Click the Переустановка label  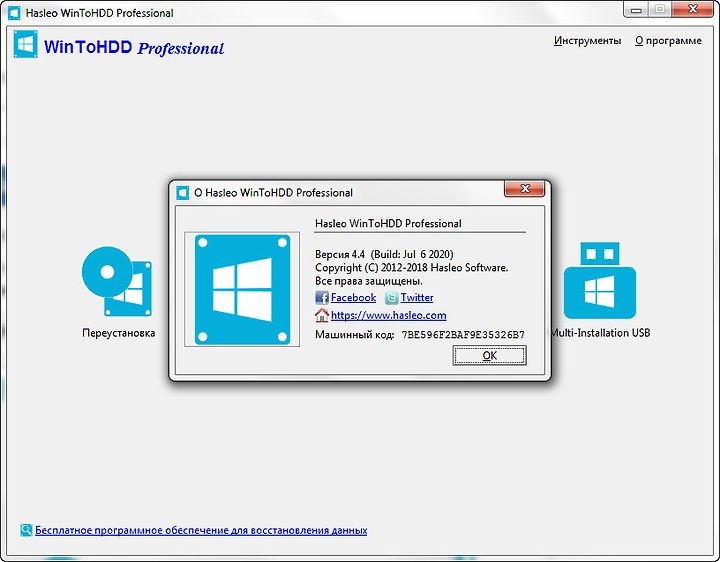[118, 333]
